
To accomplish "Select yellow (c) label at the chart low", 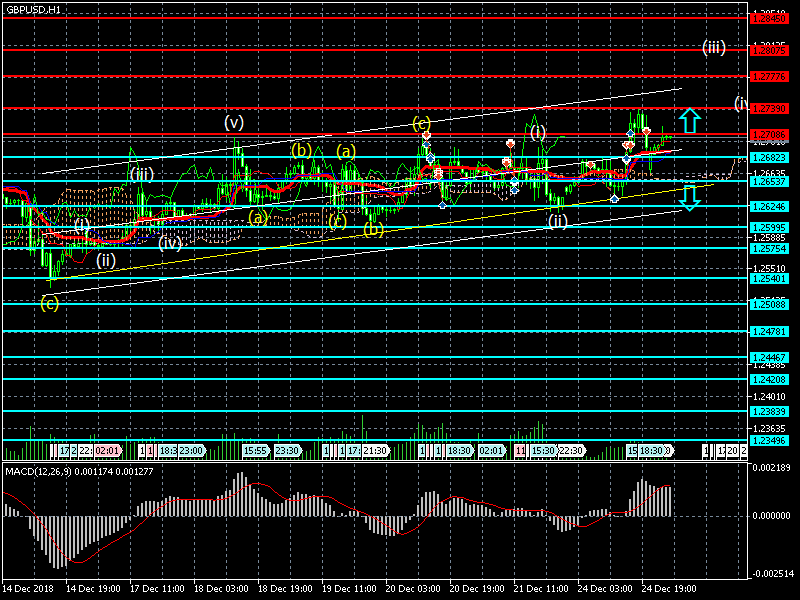I will point(50,303).
